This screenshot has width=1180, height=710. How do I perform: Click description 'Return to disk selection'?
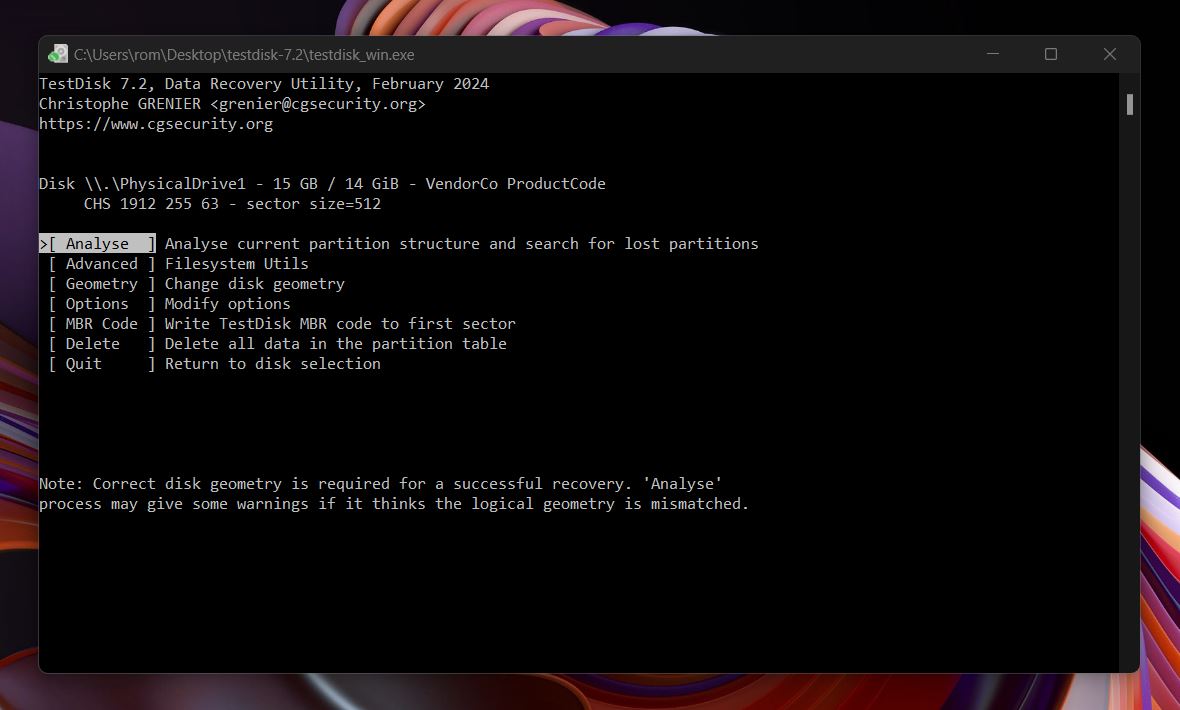coord(272,364)
